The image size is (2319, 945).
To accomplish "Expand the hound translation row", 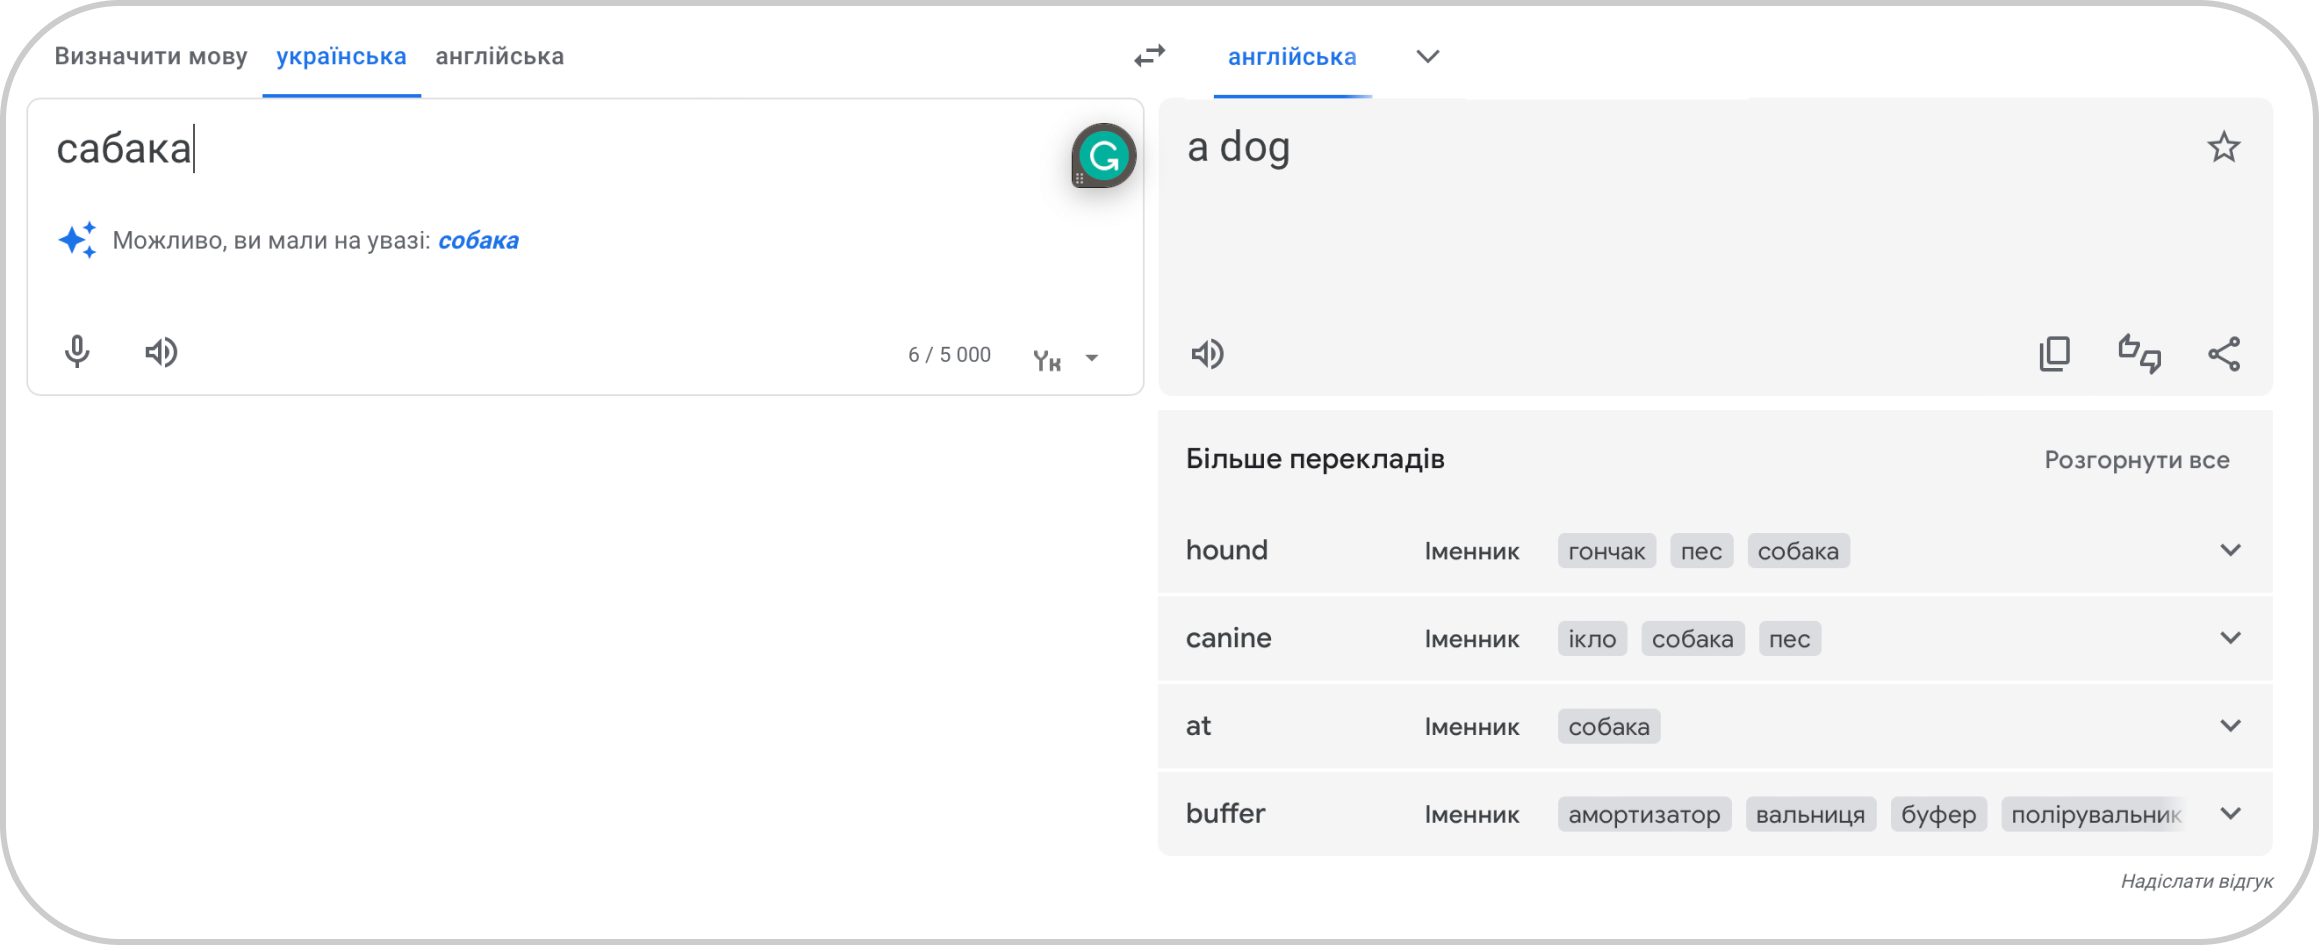I will pos(2231,550).
